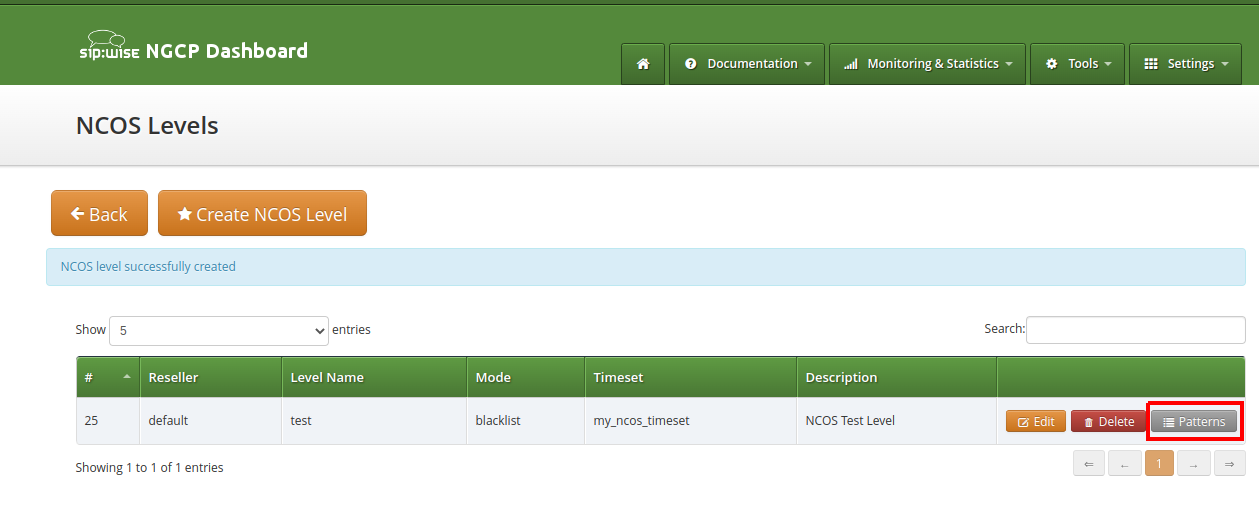Focus the Search input field
Image resolution: width=1259 pixels, height=505 pixels.
click(1135, 329)
